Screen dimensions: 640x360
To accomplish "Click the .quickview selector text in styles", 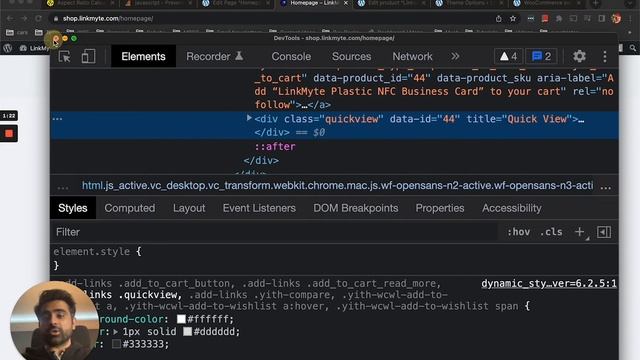I will click(x=150, y=295).
